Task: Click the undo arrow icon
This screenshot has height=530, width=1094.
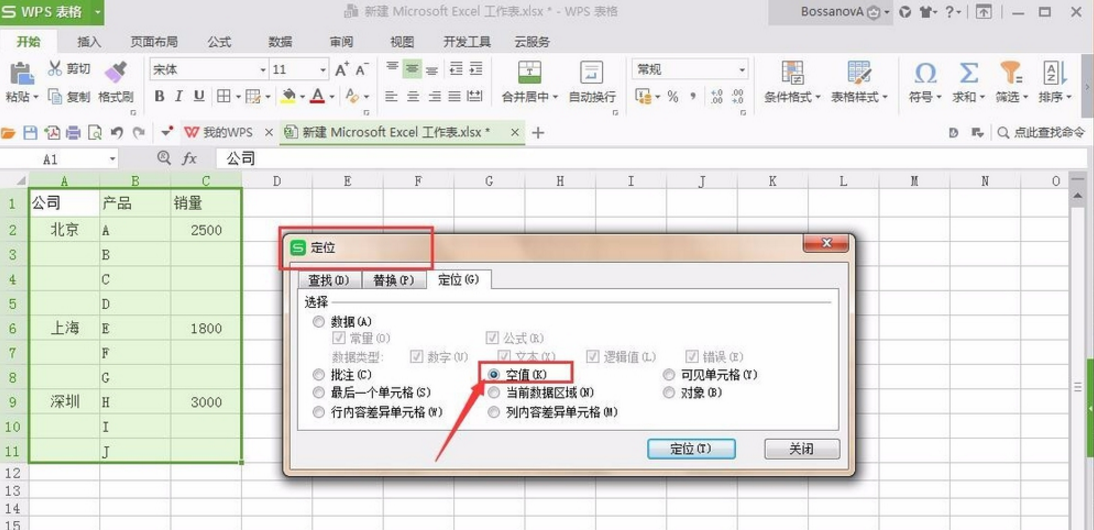Action: 117,132
